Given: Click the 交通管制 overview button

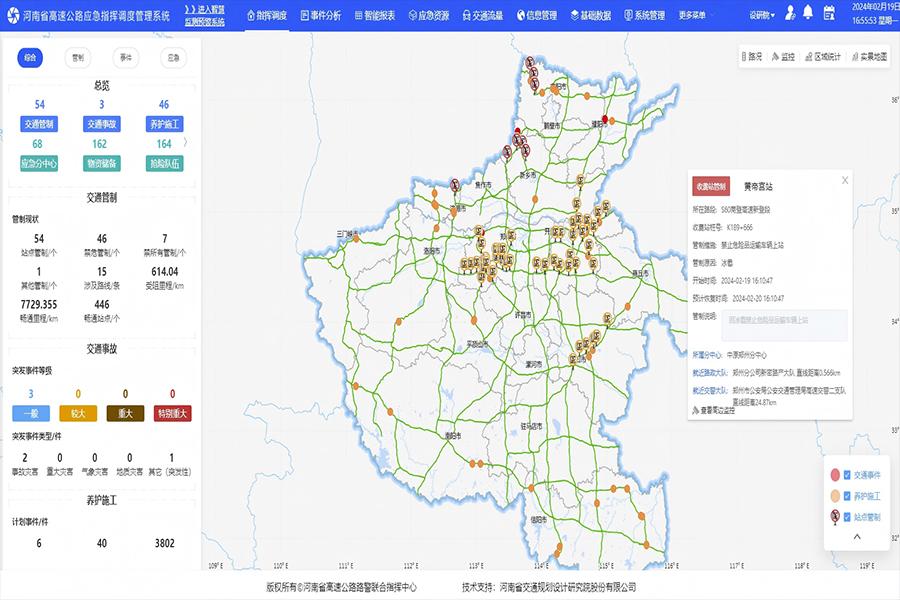Looking at the screenshot, I should click(x=39, y=124).
